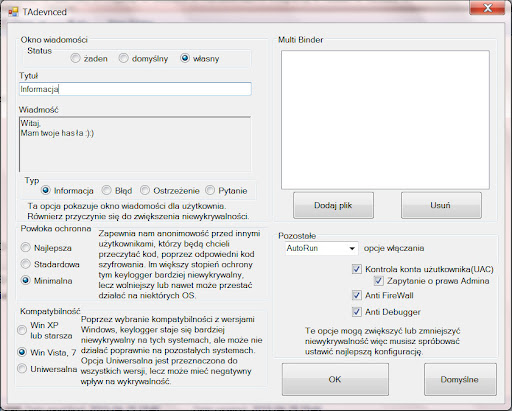Image resolution: width=512 pixels, height=411 pixels.
Task: Click into the Tytuł text field
Action: (x=135, y=89)
